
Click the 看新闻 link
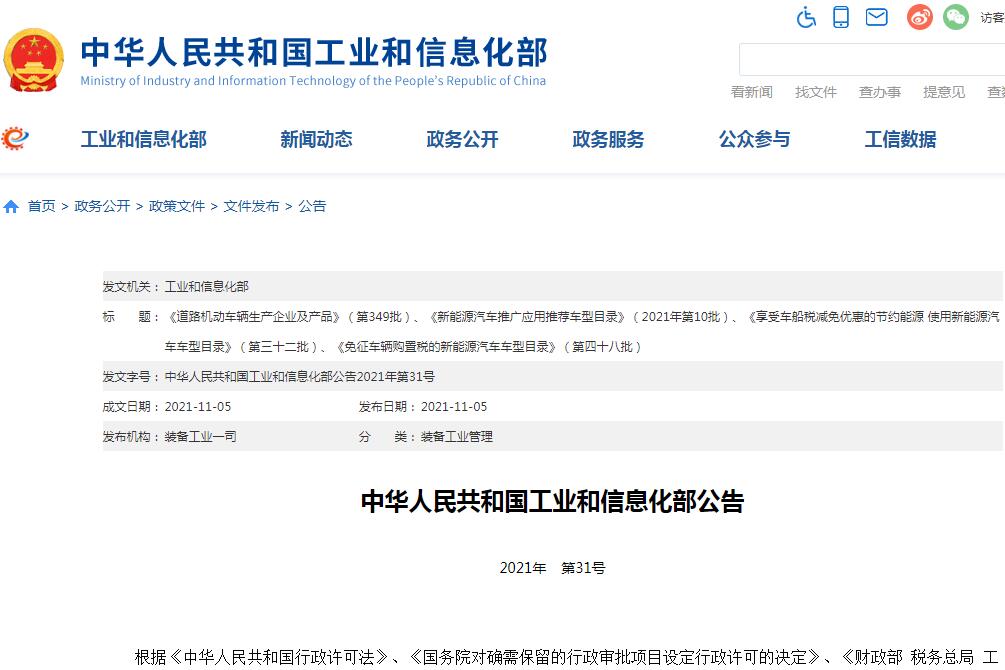click(x=751, y=92)
